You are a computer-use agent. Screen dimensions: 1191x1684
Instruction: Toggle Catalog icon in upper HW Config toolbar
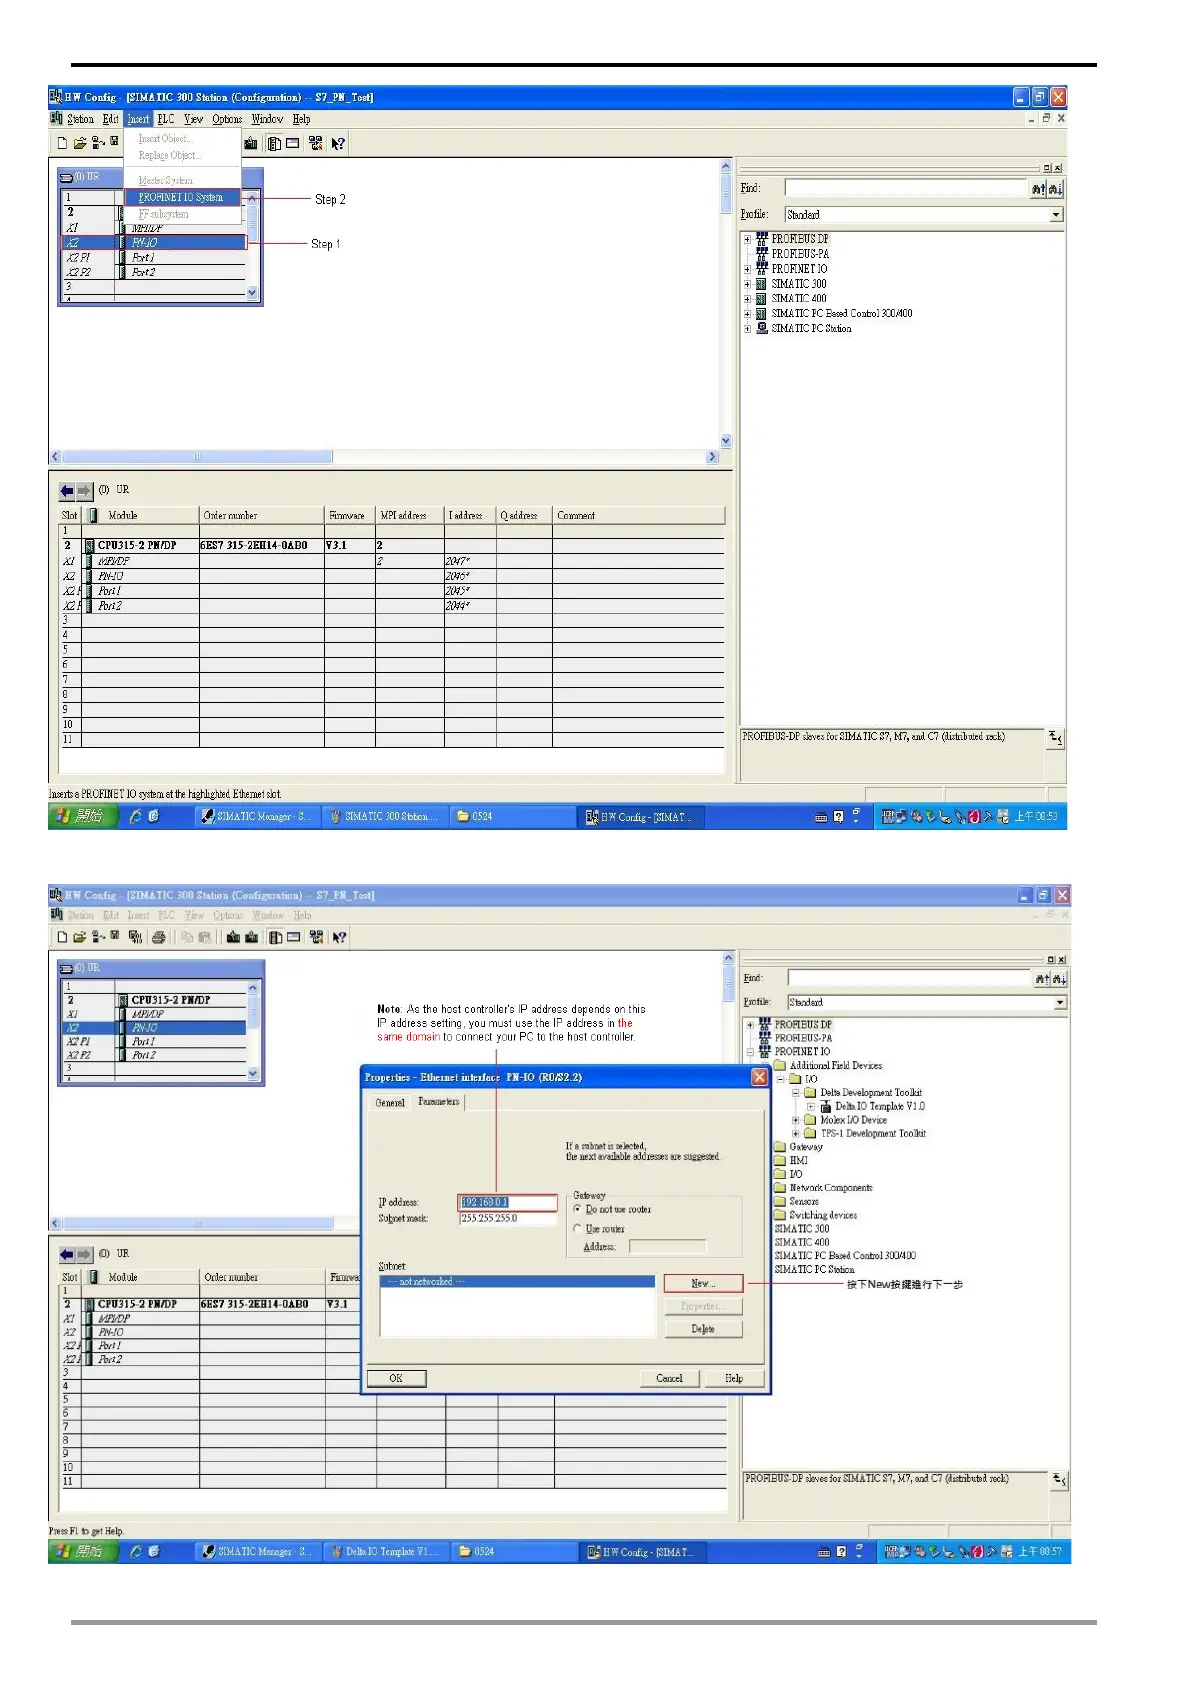point(273,143)
